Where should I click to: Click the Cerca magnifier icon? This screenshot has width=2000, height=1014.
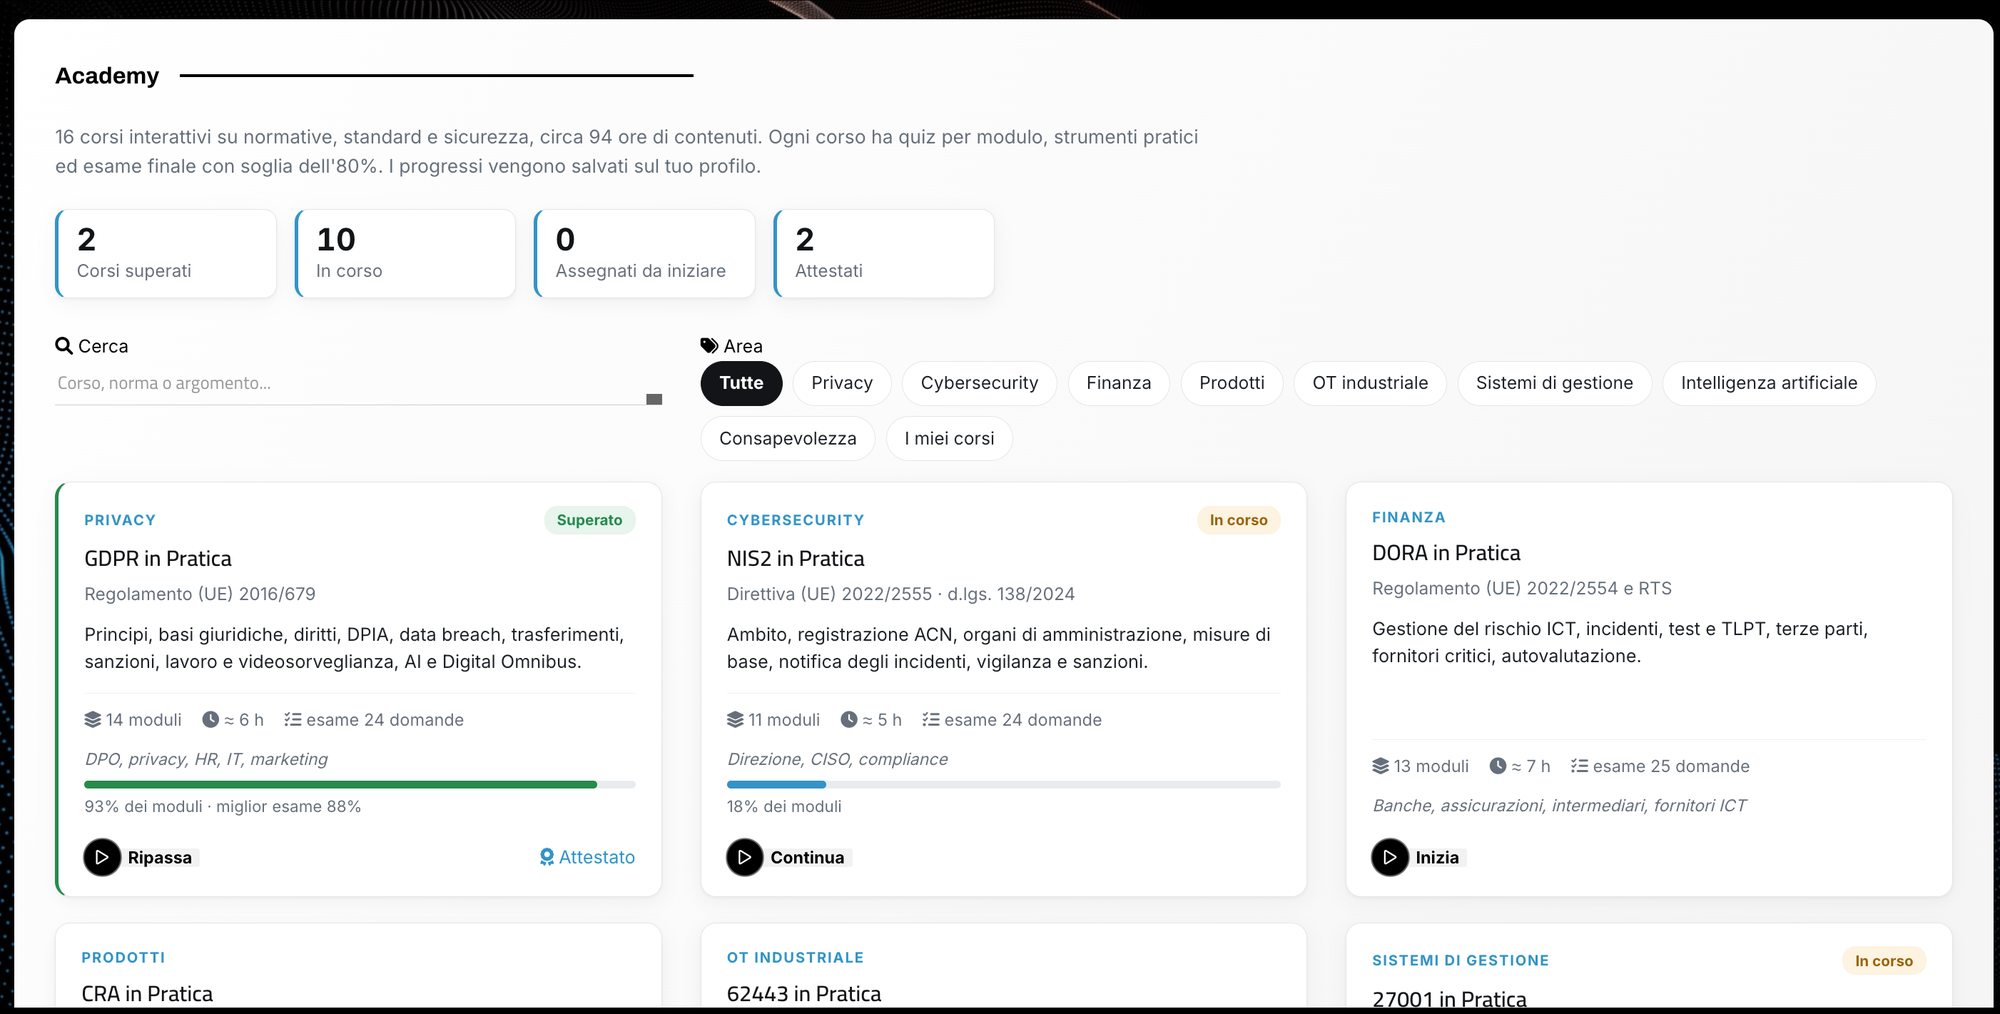tap(64, 346)
